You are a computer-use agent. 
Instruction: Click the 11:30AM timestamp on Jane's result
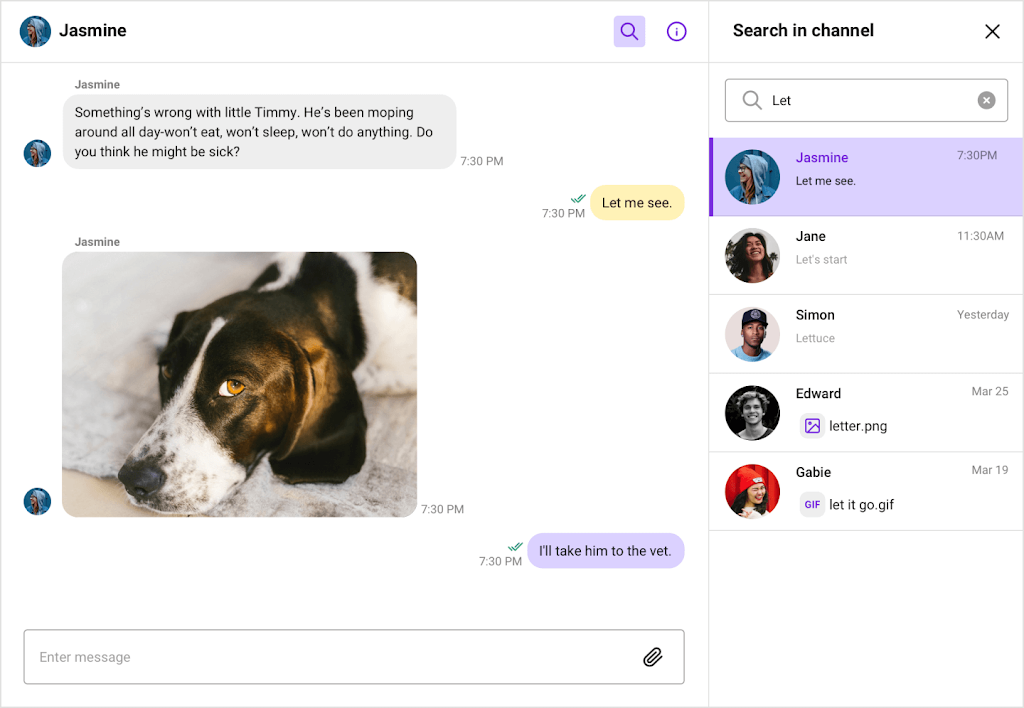tap(980, 236)
